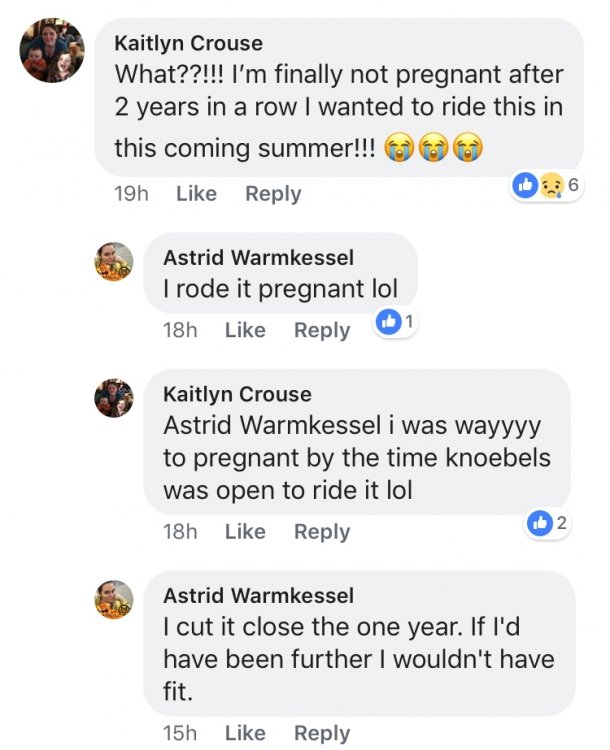
Task: Reply to "I rode it pregnant lol" comment
Action: click(322, 330)
